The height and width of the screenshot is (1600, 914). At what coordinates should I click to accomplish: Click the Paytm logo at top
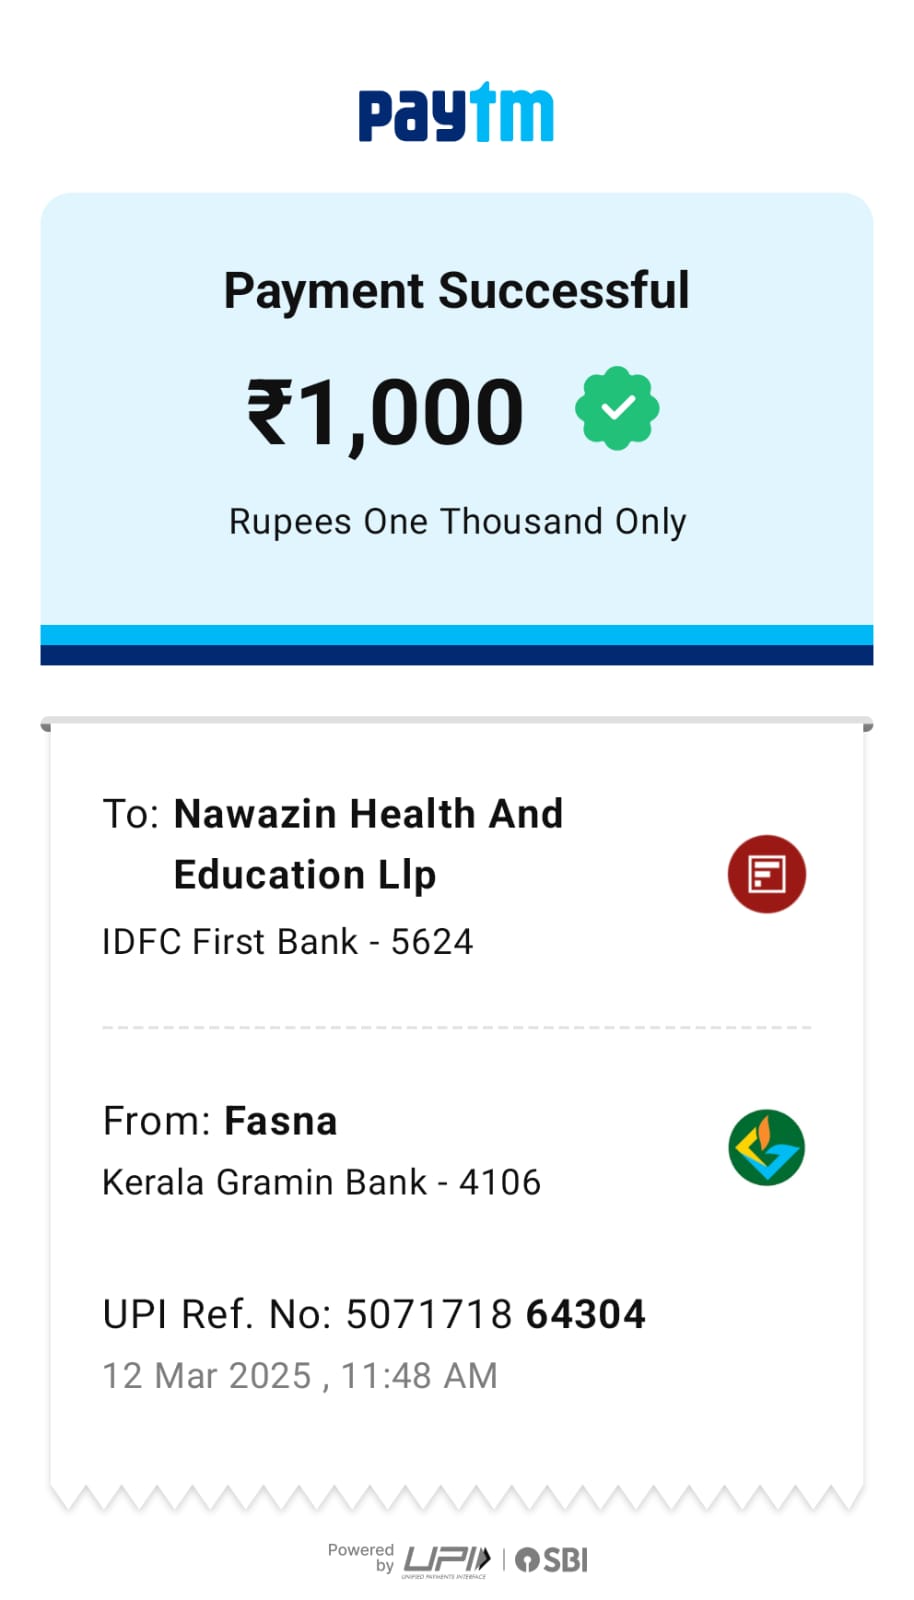tap(456, 113)
